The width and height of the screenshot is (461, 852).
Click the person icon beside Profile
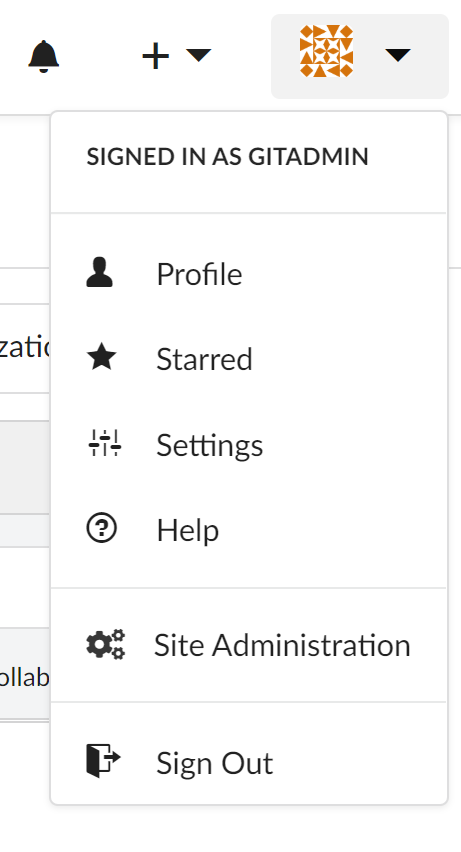pyautogui.click(x=99, y=273)
